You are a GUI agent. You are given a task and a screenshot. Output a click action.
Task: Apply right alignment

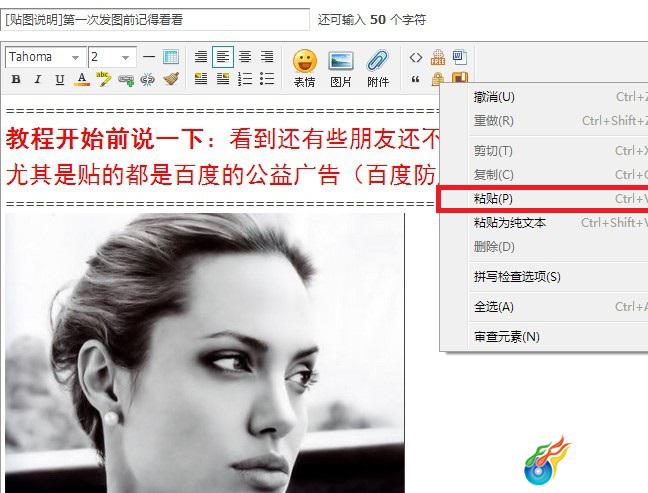(267, 57)
